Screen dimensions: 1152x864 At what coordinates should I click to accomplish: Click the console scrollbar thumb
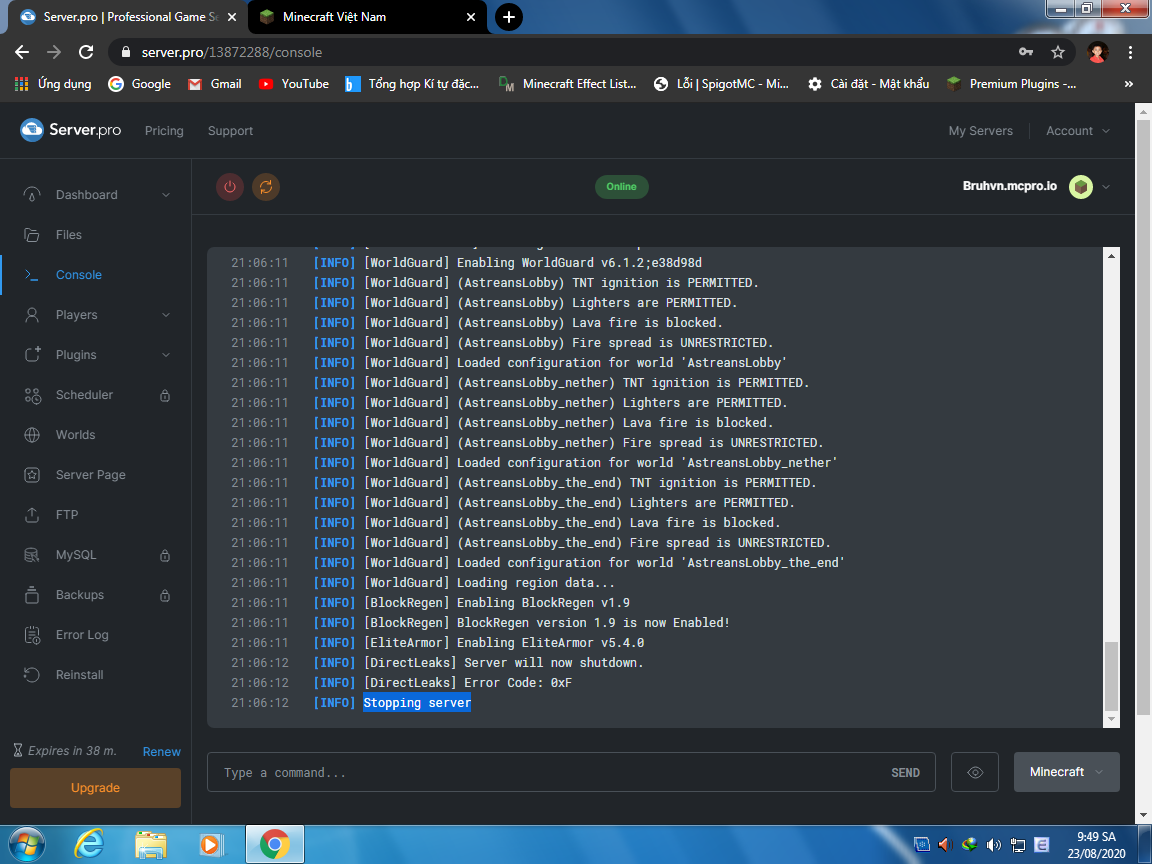pos(1111,676)
